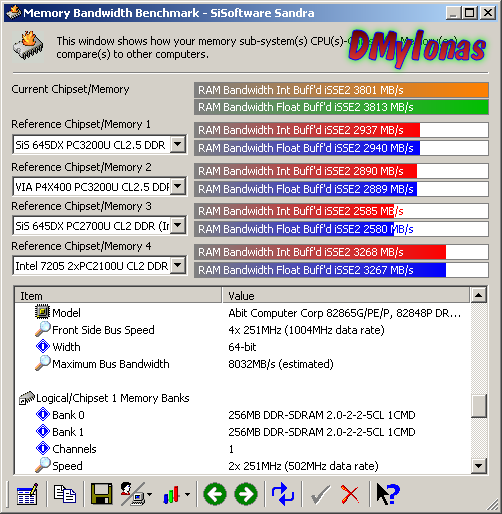Select the orange Int 3801 MB/s bar
The height and width of the screenshot is (514, 502).
(341, 90)
